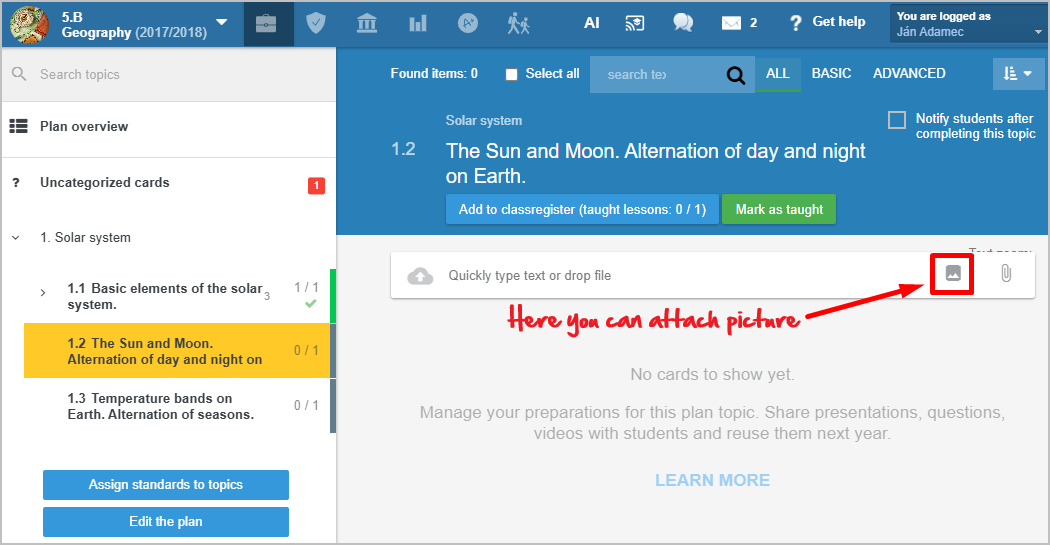Viewport: 1050px width, 545px height.
Task: Expand topic 1.1 Basic elements
Action: point(43,292)
